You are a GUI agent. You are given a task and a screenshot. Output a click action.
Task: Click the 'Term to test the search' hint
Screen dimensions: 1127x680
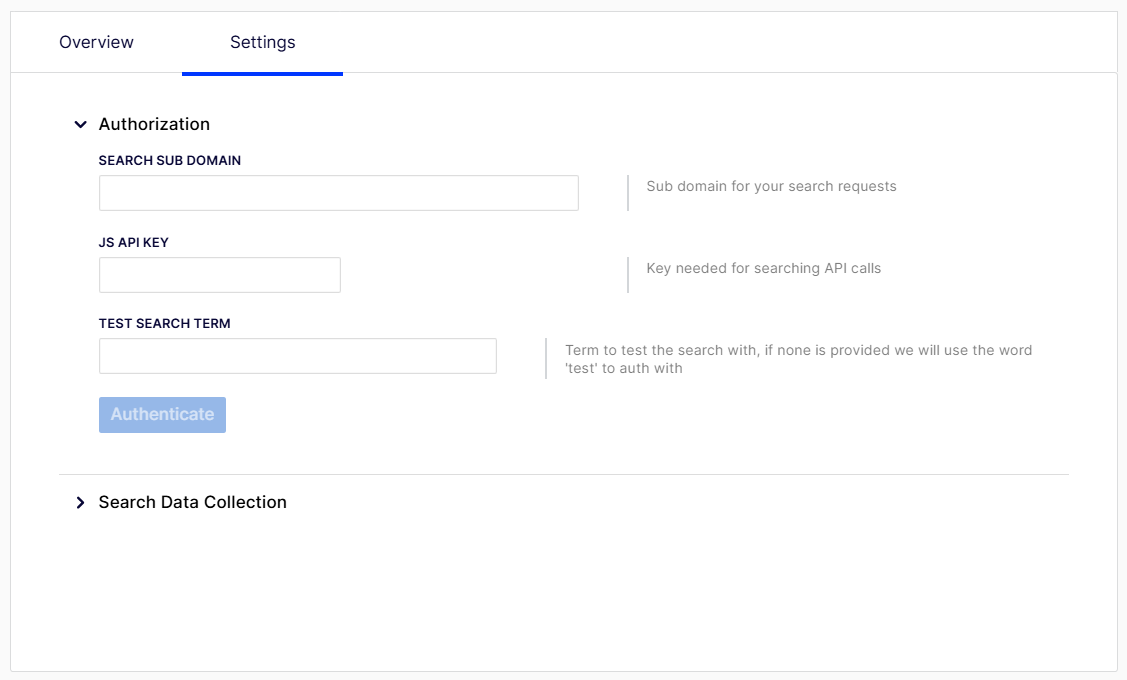(x=798, y=359)
